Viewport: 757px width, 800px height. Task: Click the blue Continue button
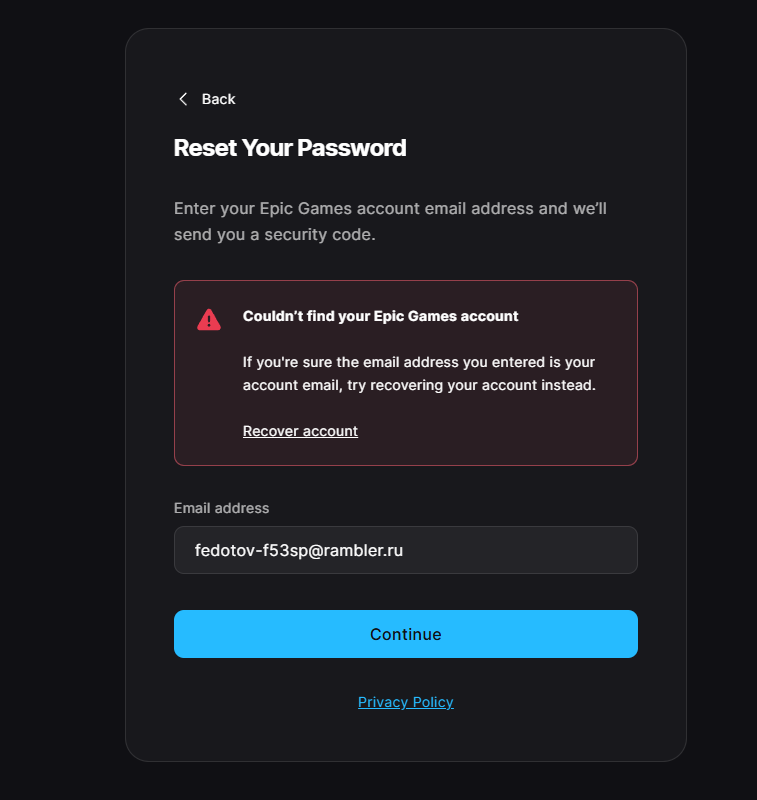406,634
